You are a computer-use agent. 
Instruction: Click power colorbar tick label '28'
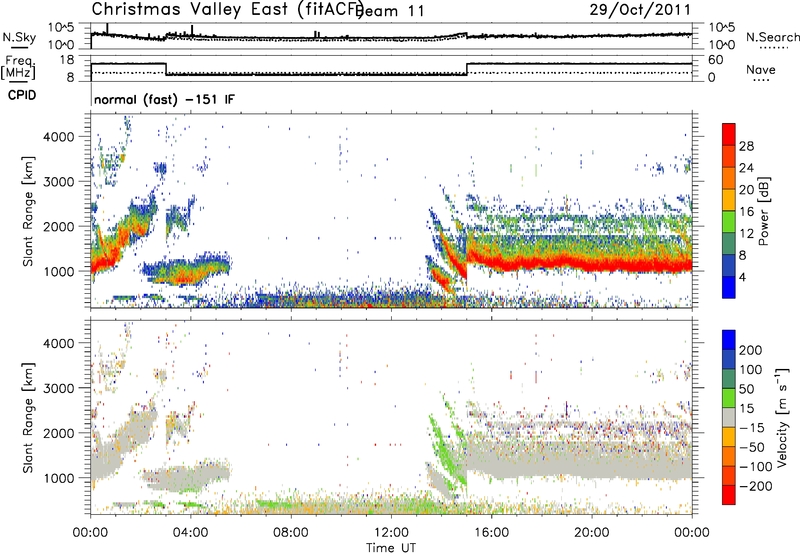pyautogui.click(x=746, y=146)
